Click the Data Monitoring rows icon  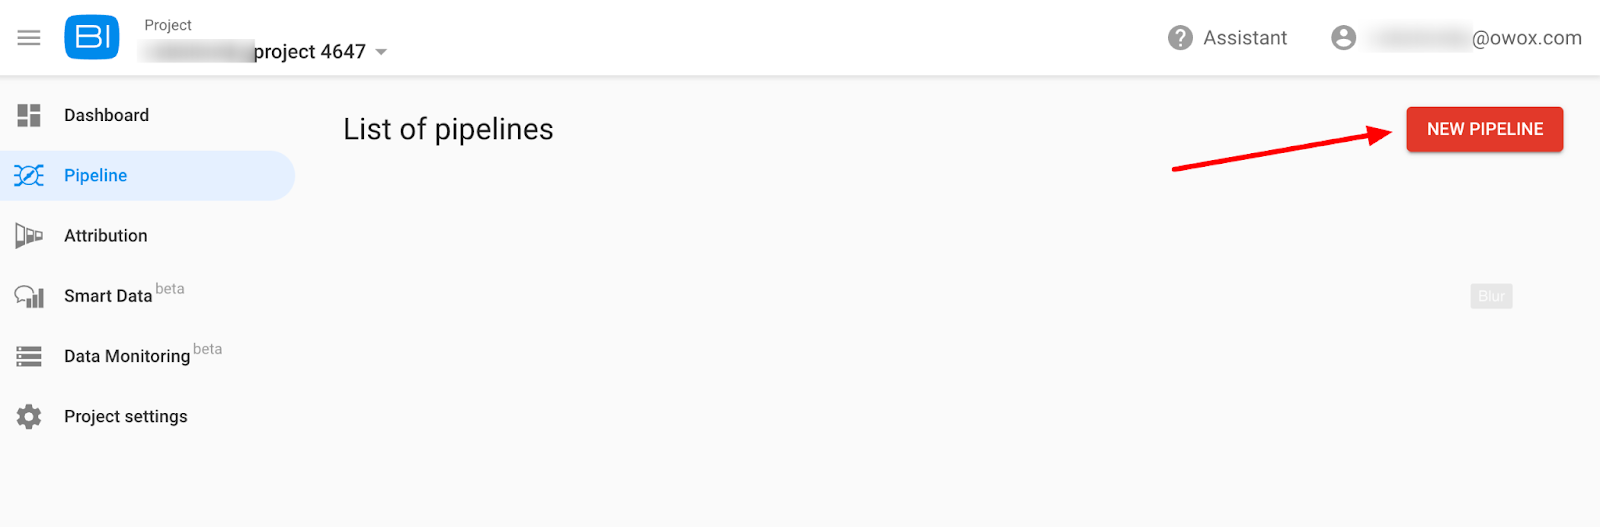tap(29, 356)
